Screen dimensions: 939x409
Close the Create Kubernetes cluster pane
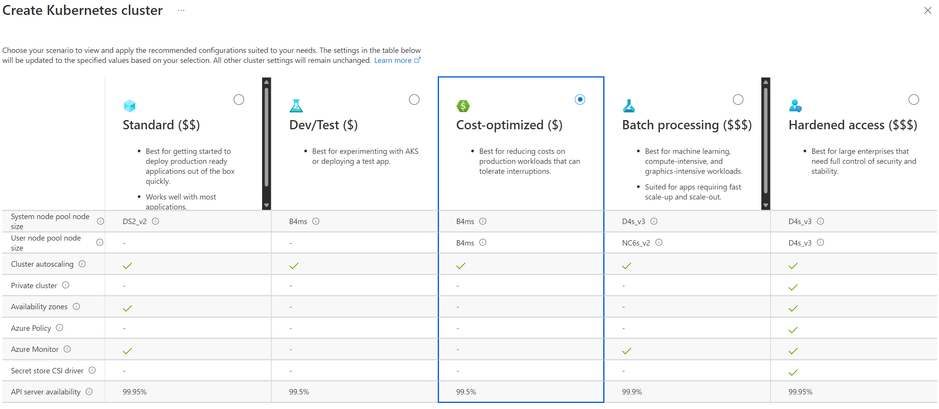(928, 11)
